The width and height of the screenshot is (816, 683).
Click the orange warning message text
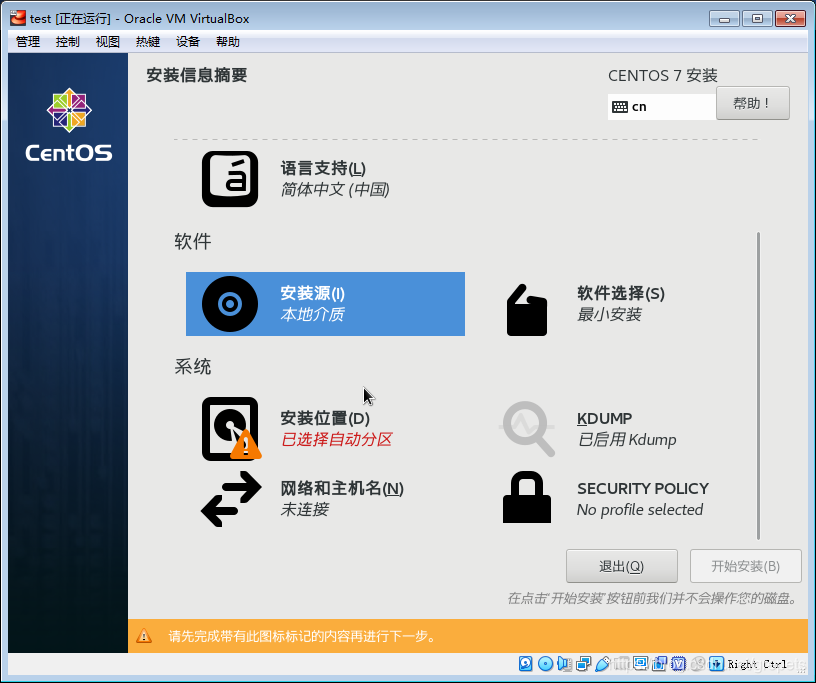pyautogui.click(x=302, y=636)
